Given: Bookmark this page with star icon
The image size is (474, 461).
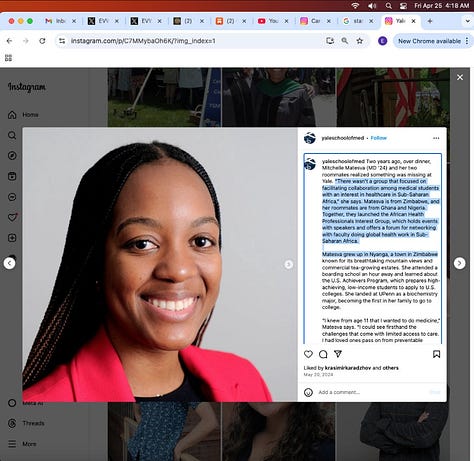Looking at the screenshot, I should coord(360,41).
